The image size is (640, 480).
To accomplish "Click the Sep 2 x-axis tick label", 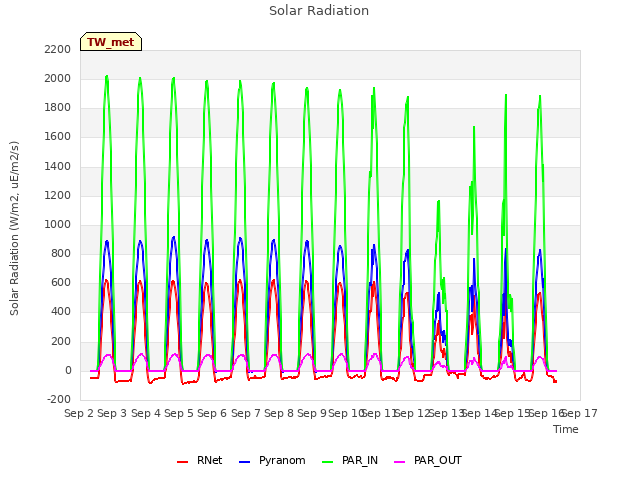I will (x=79, y=413).
